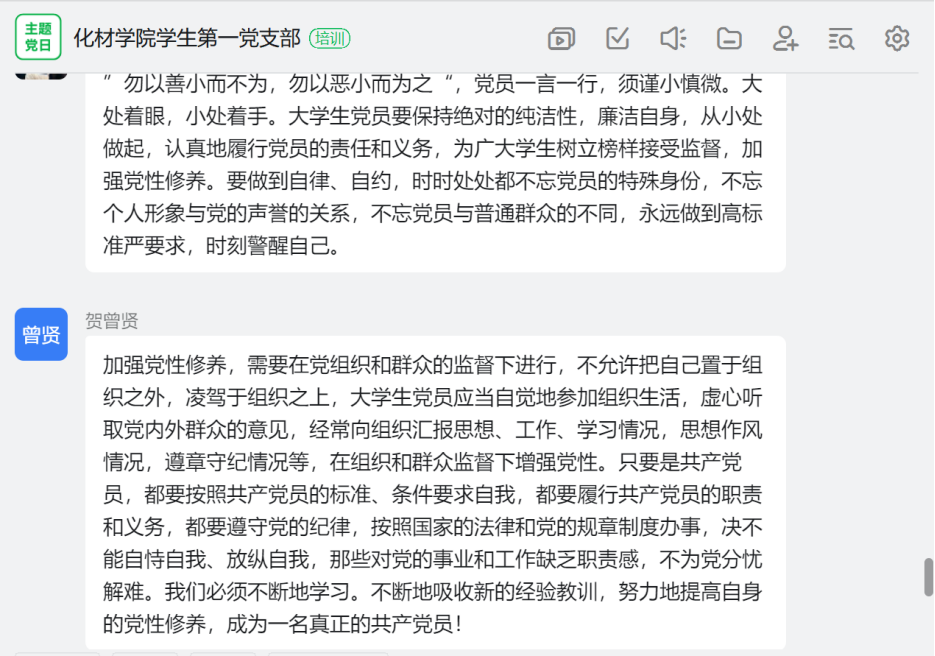Click the second chip below the last message
This screenshot has height=656, width=935.
[145, 654]
